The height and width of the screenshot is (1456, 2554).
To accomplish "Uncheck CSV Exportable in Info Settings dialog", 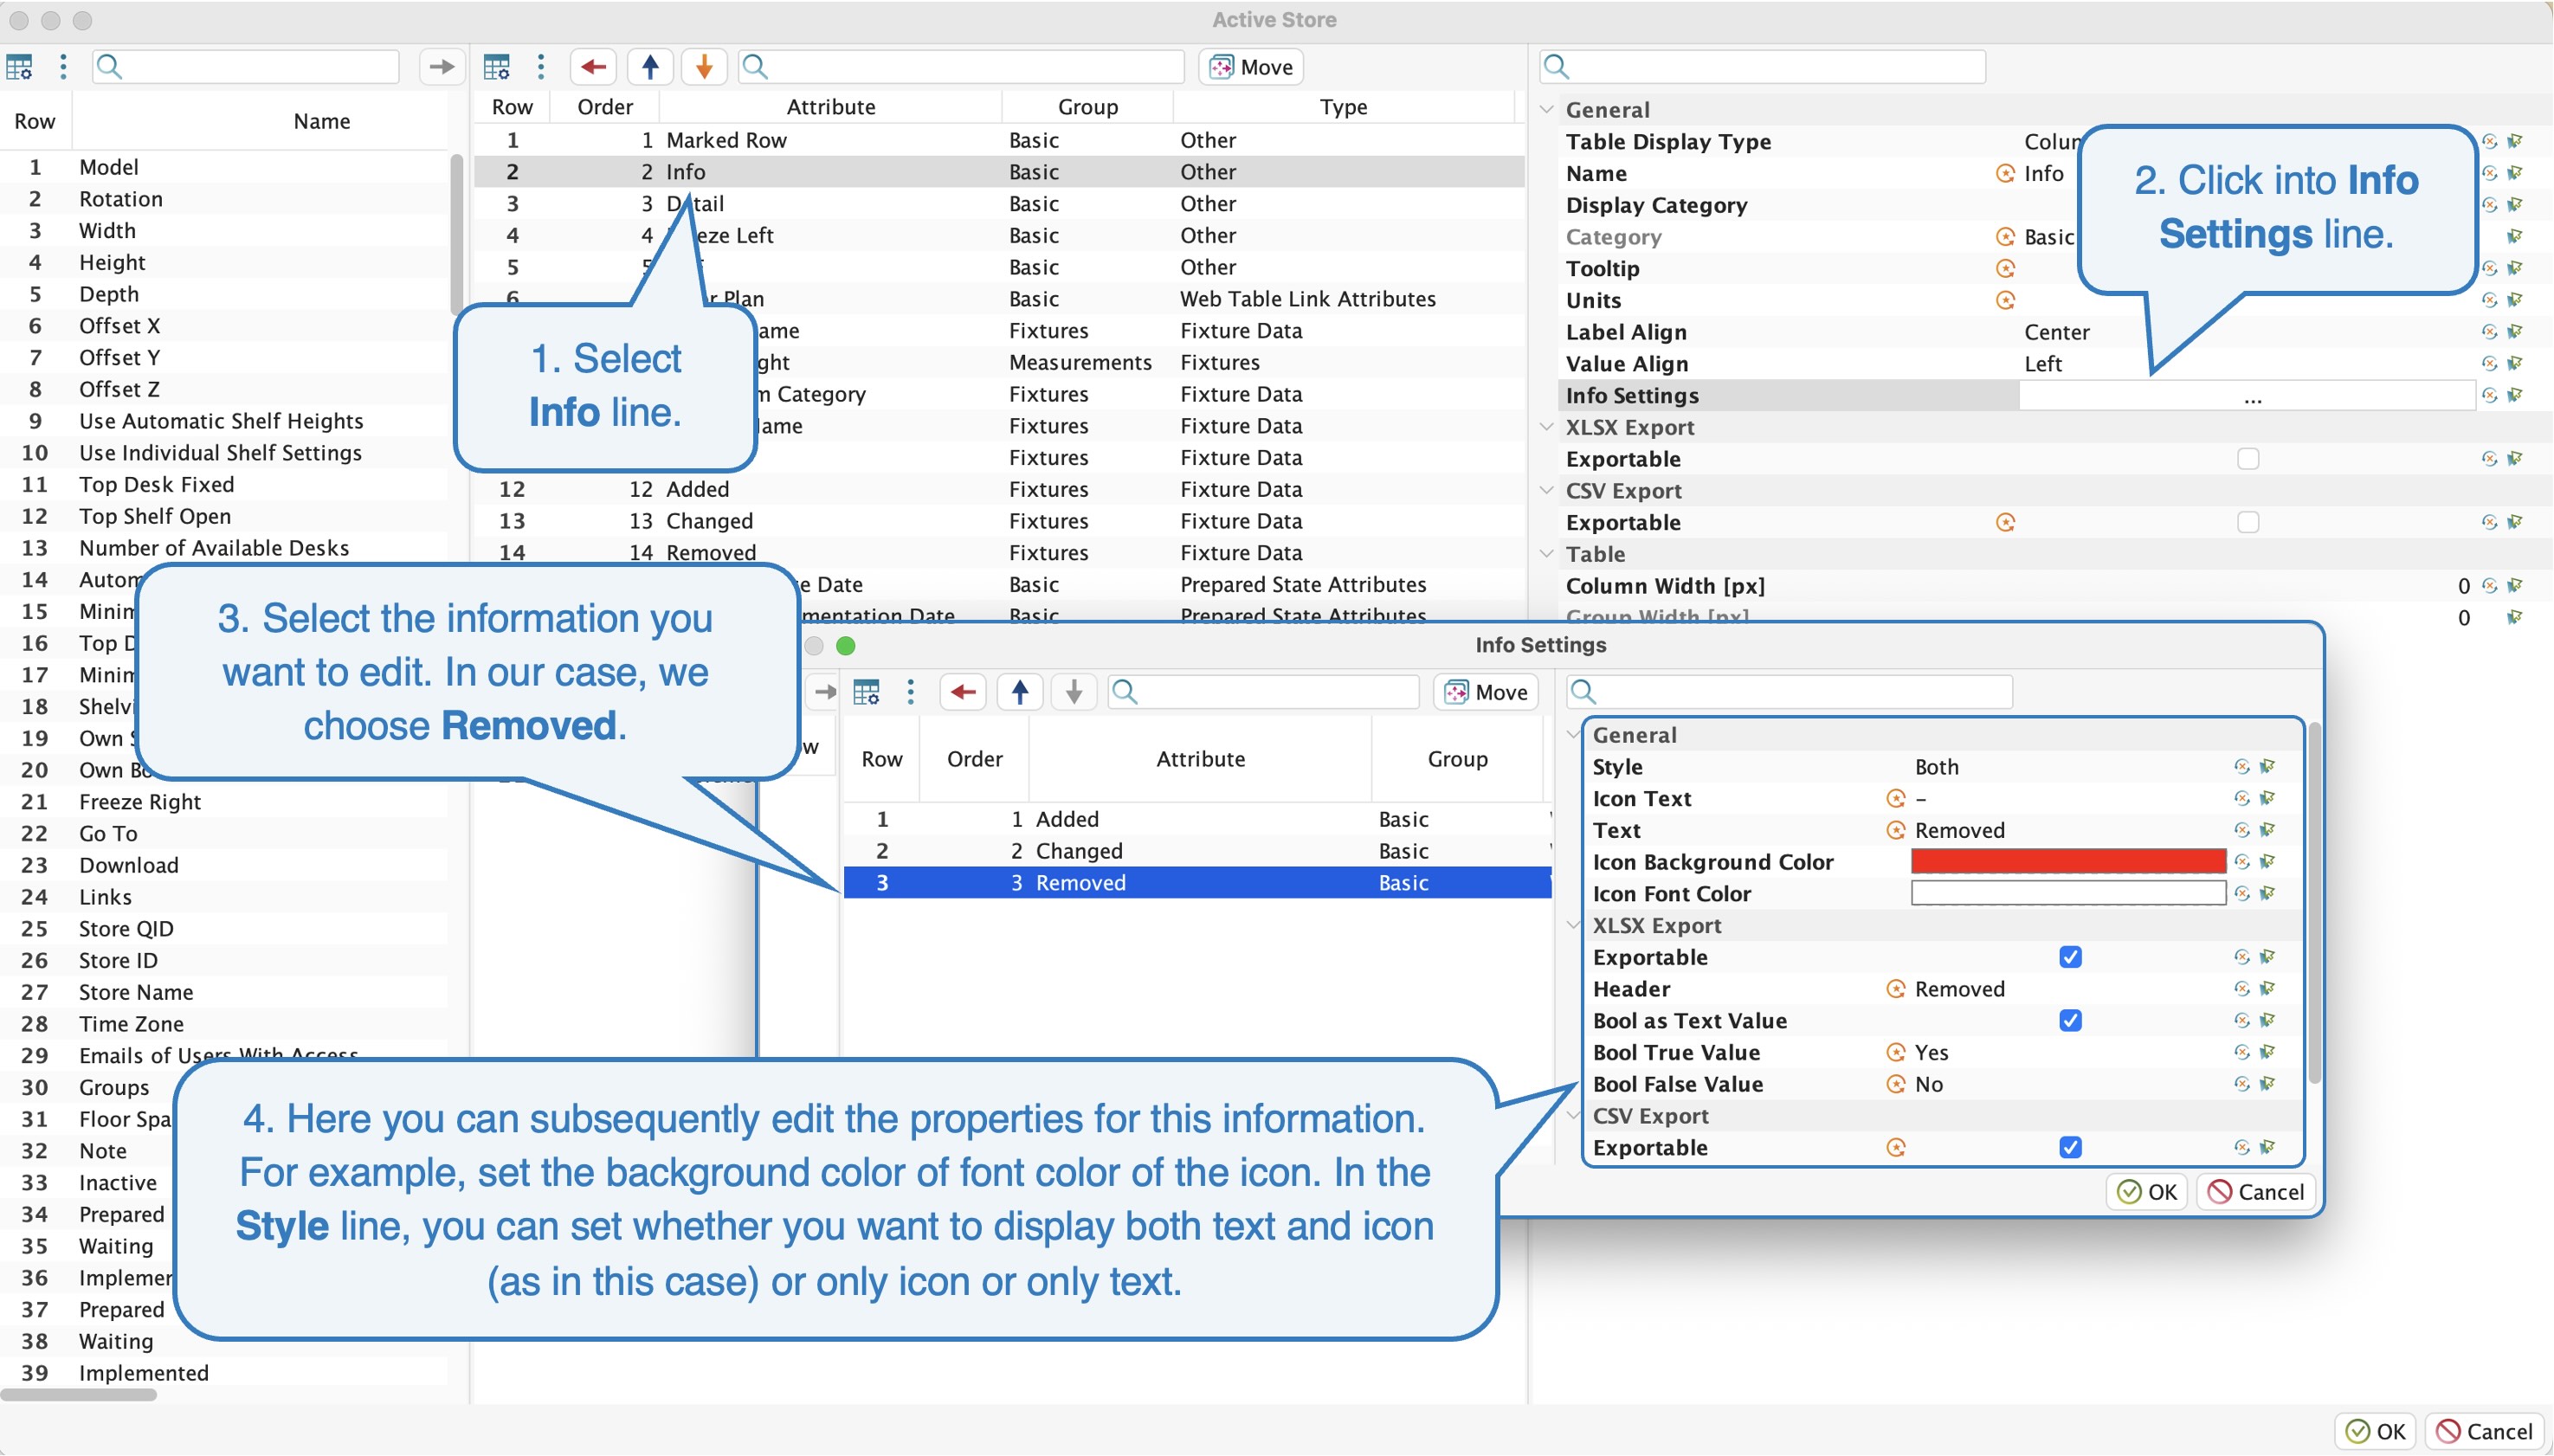I will point(2071,1147).
